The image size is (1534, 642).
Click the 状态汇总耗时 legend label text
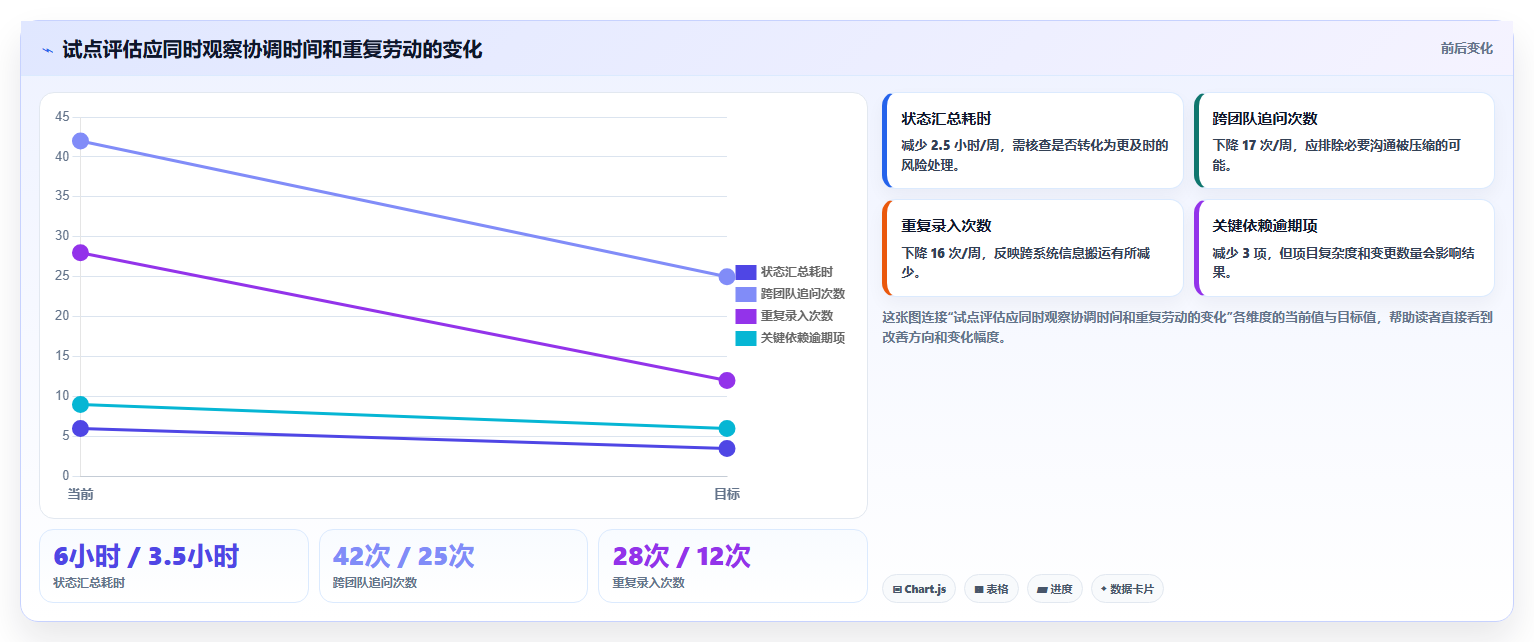coord(797,272)
